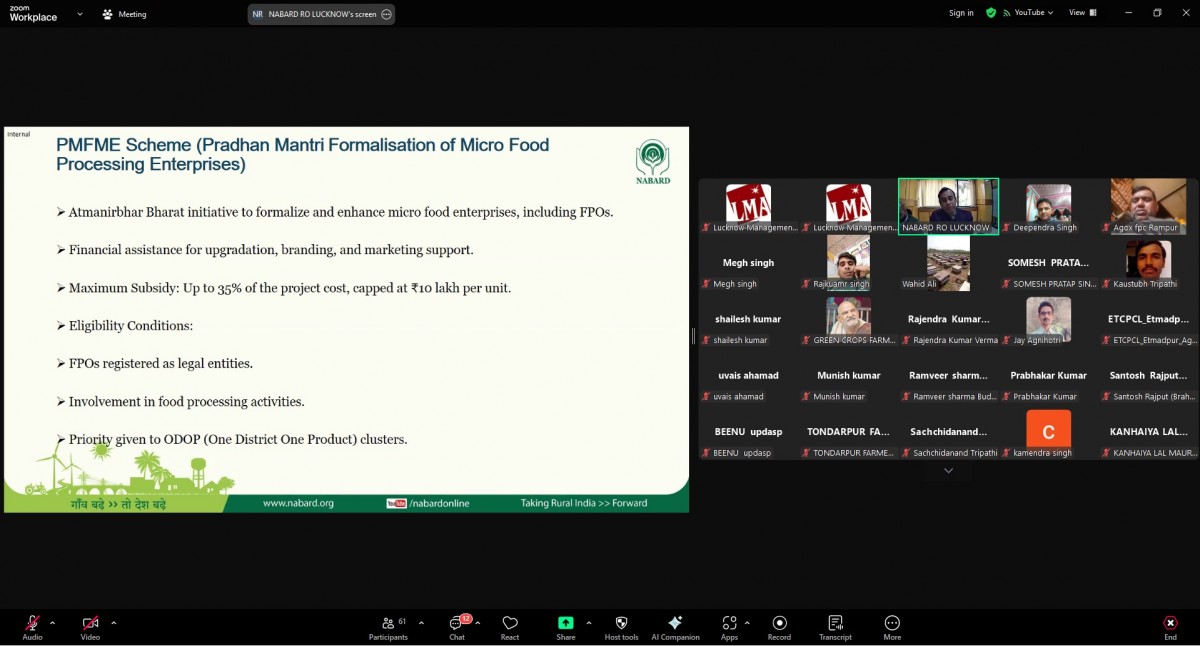Select Kaustubh Tripathi's video tile
Image resolution: width=1200 pixels, height=646 pixels.
tap(1148, 263)
